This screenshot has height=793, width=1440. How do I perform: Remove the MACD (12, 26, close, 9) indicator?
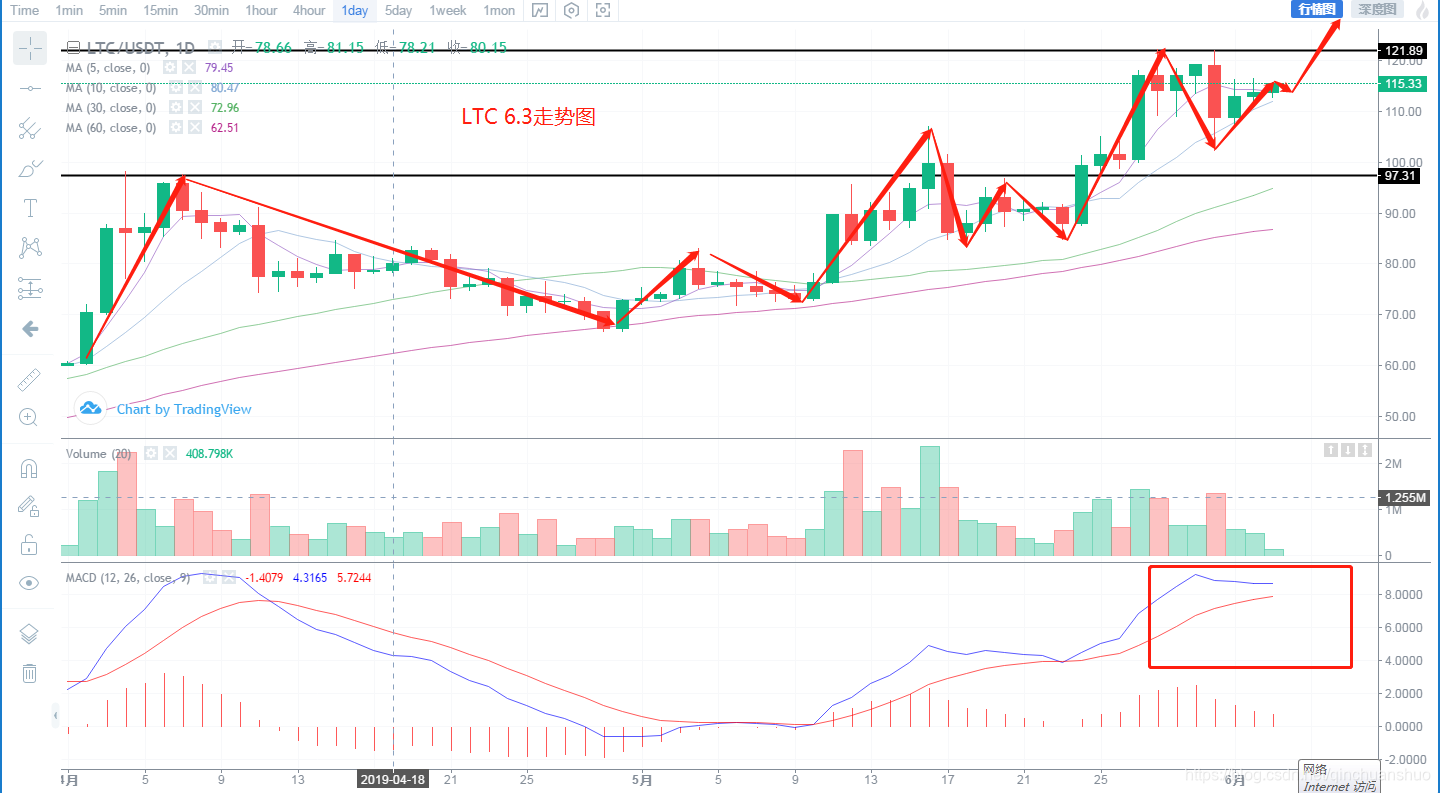coord(229,577)
